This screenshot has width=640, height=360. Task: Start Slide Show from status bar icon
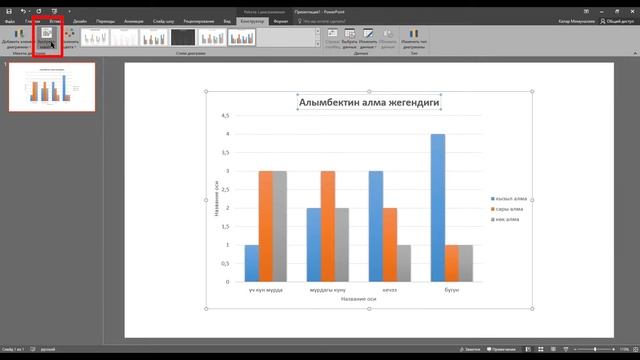pos(566,349)
